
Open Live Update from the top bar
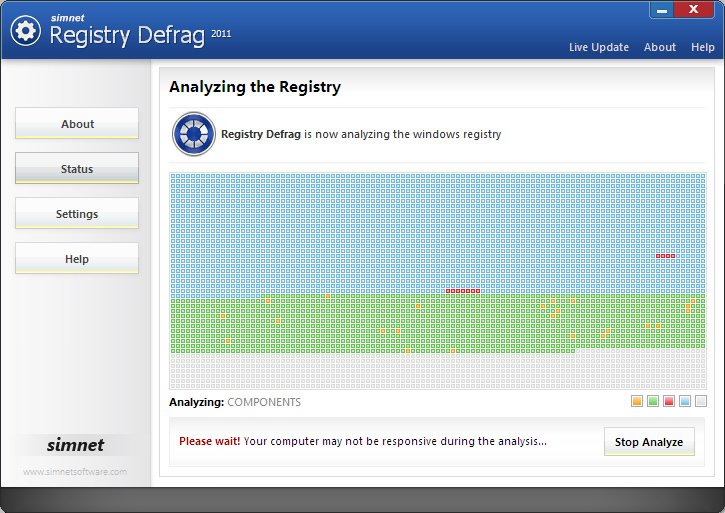tap(599, 47)
